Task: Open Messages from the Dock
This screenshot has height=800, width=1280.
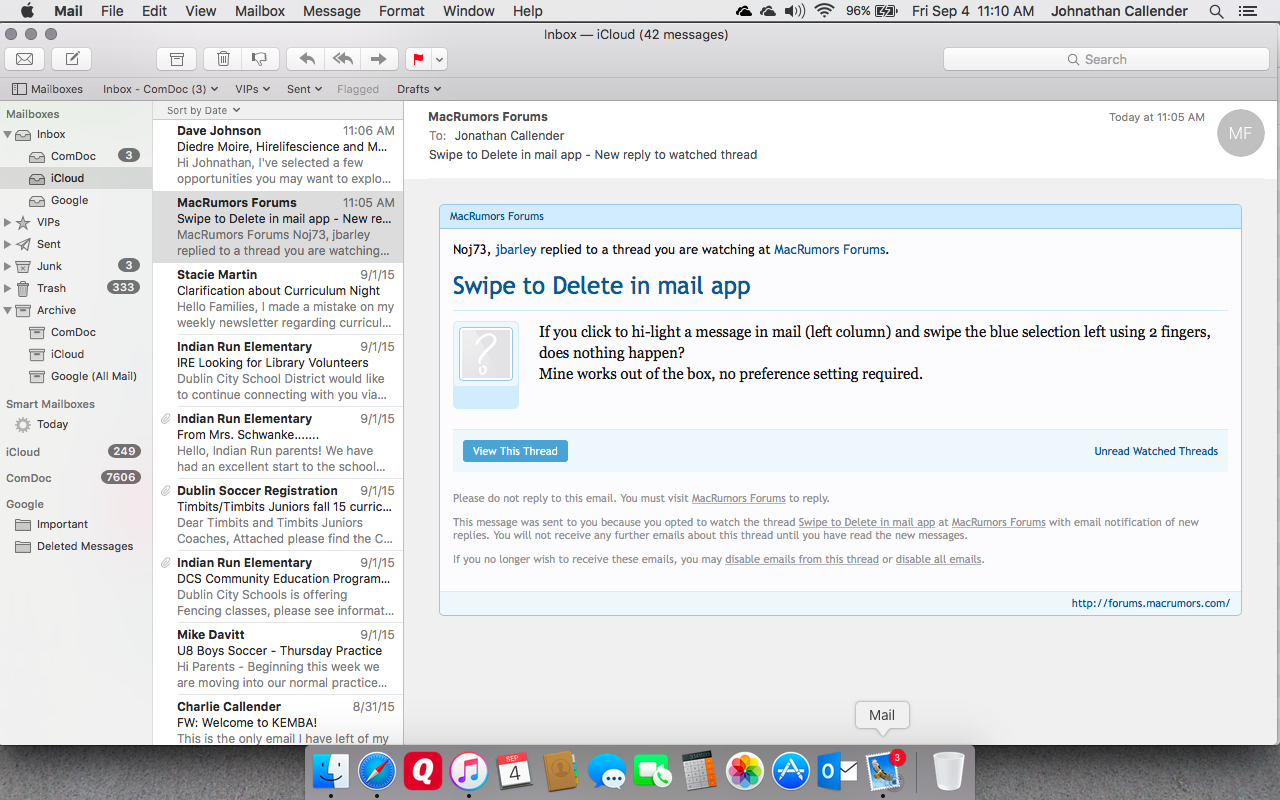Action: point(606,771)
